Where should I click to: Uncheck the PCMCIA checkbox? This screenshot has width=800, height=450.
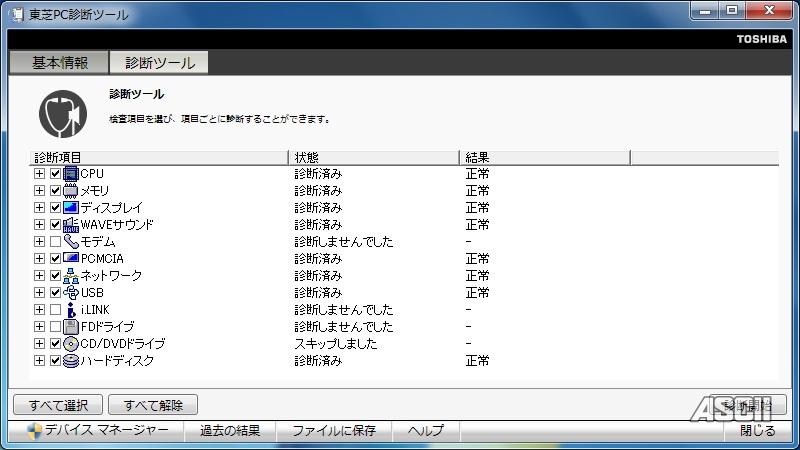[x=56, y=259]
